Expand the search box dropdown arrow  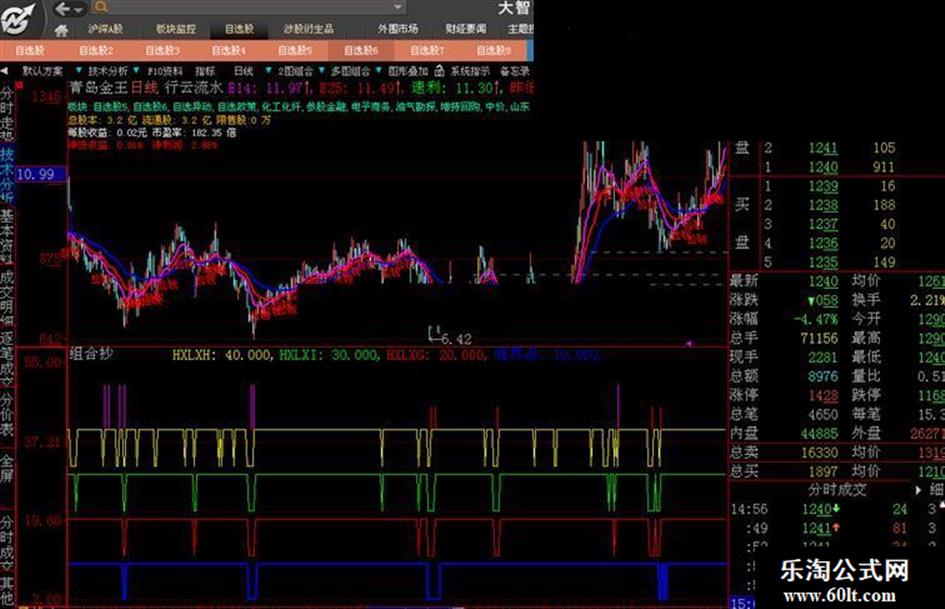click(x=398, y=7)
